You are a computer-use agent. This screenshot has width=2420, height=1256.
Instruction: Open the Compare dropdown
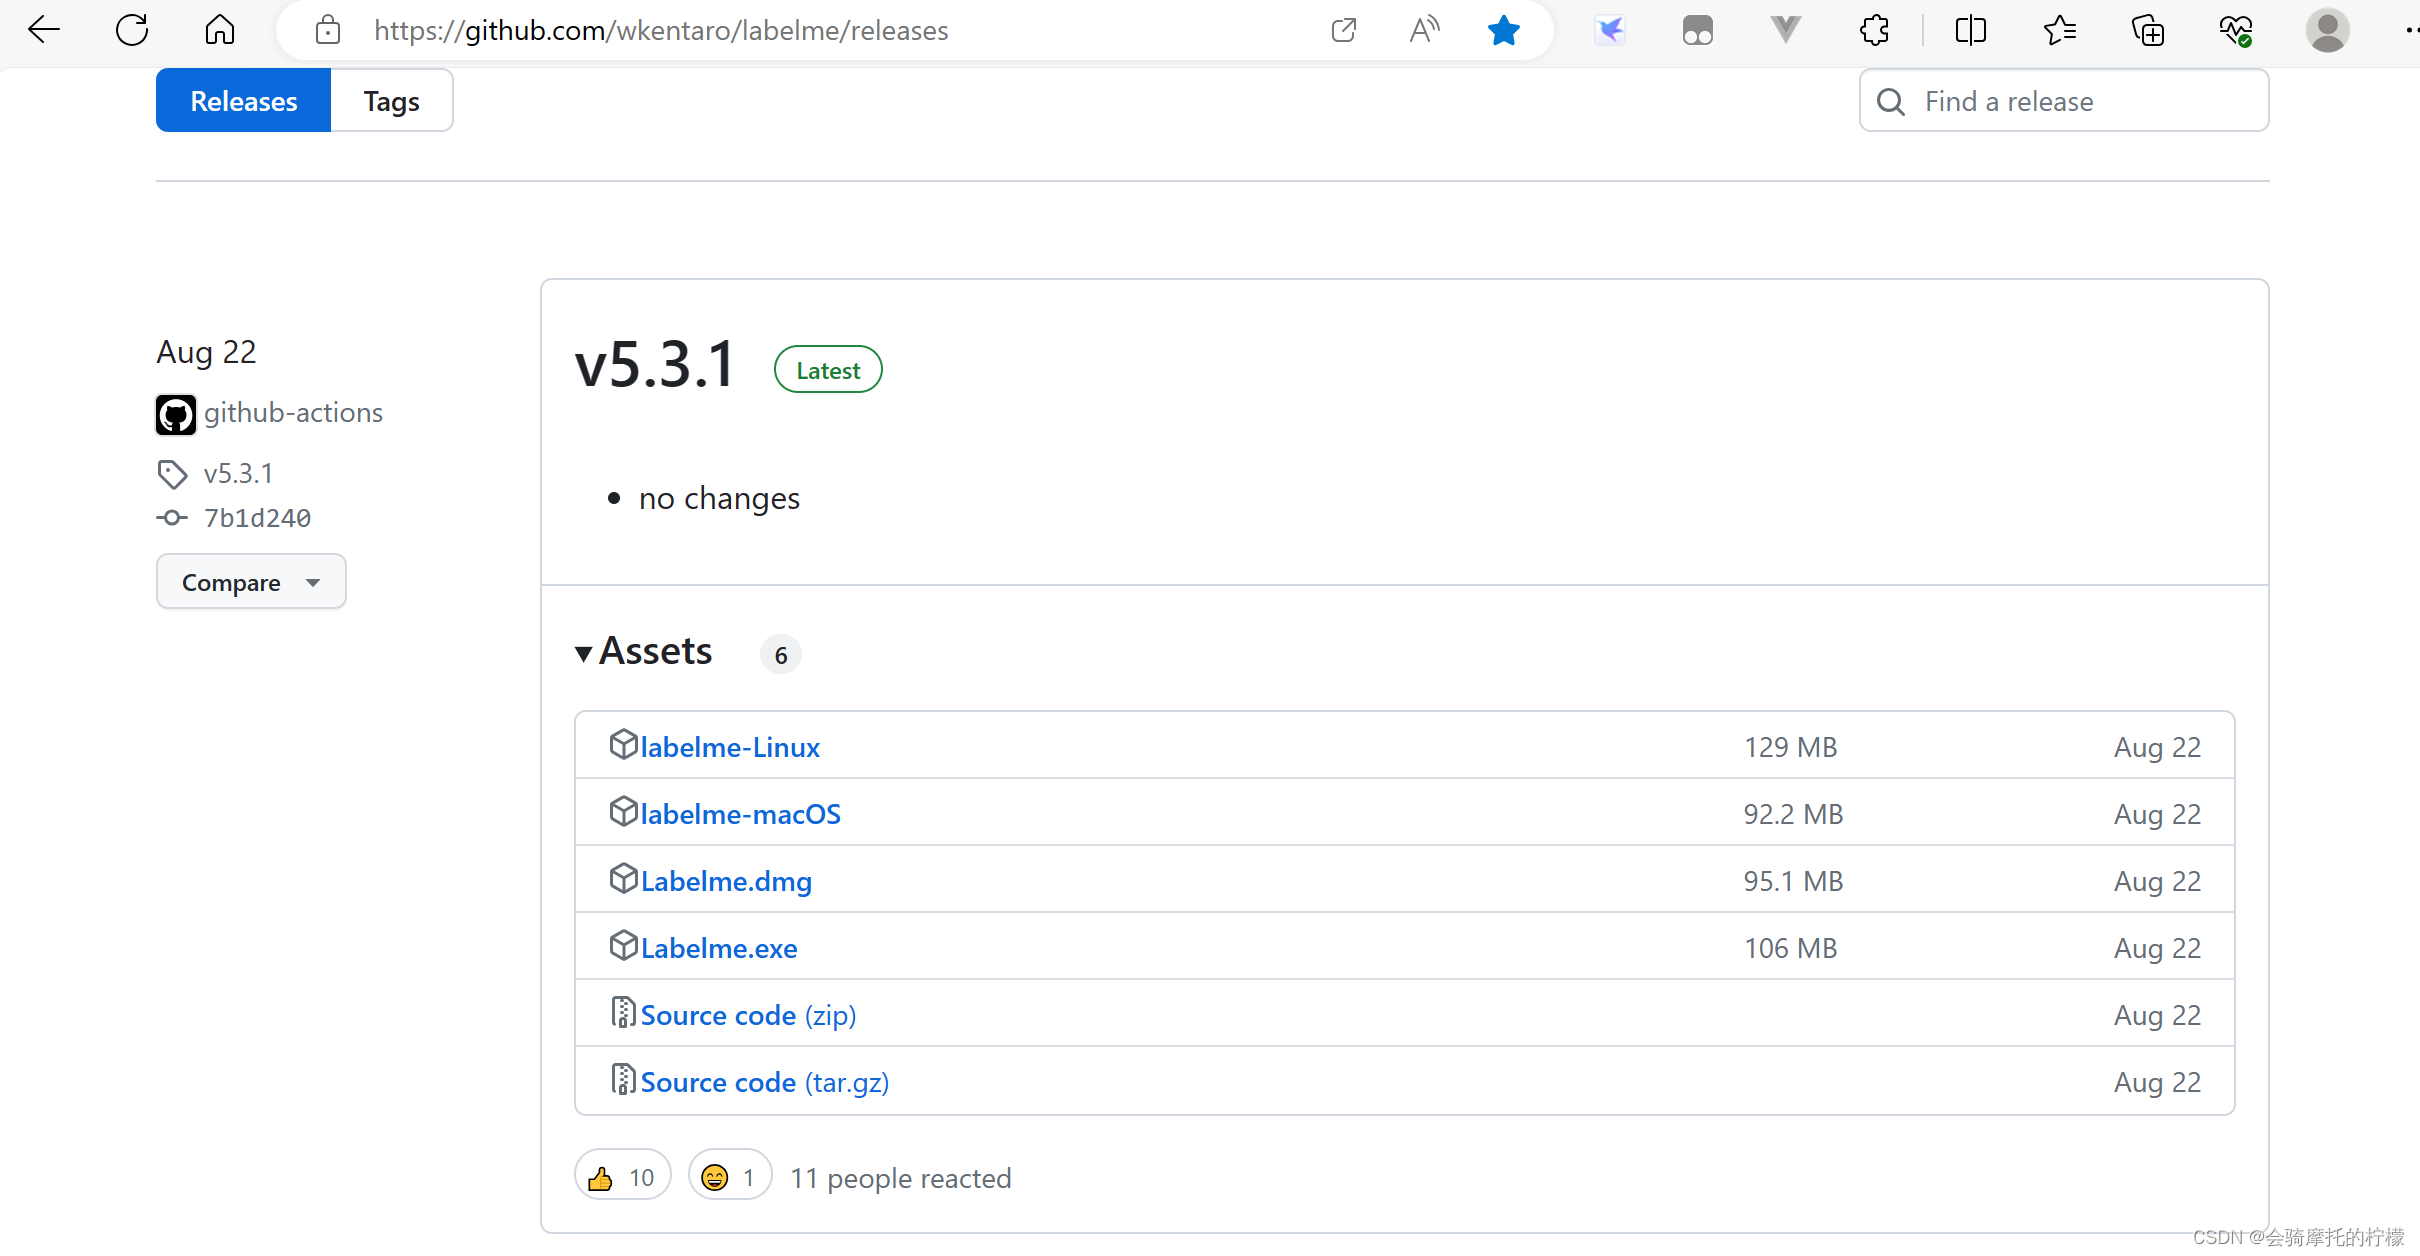pos(251,582)
